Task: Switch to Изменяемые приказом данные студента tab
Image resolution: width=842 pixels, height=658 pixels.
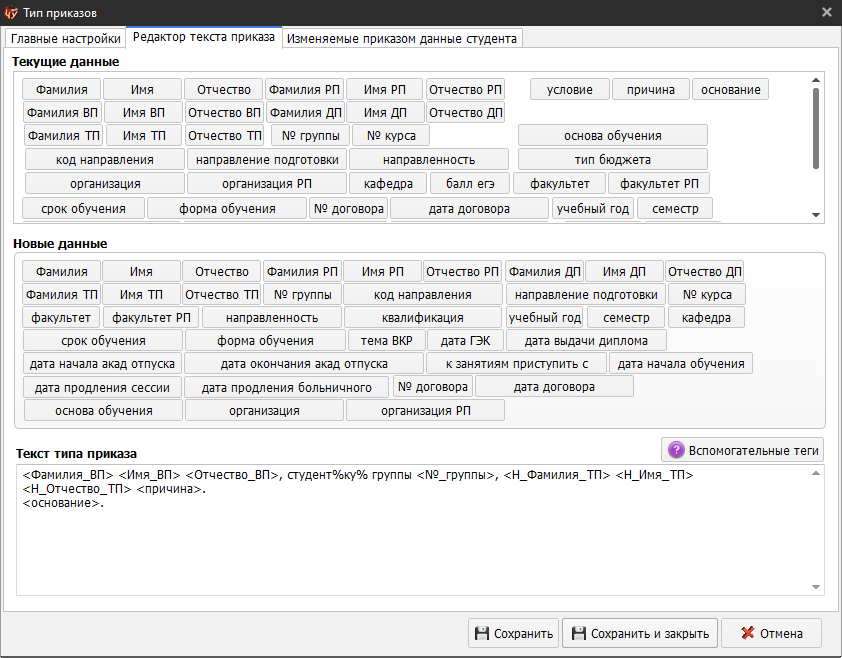Action: (402, 38)
